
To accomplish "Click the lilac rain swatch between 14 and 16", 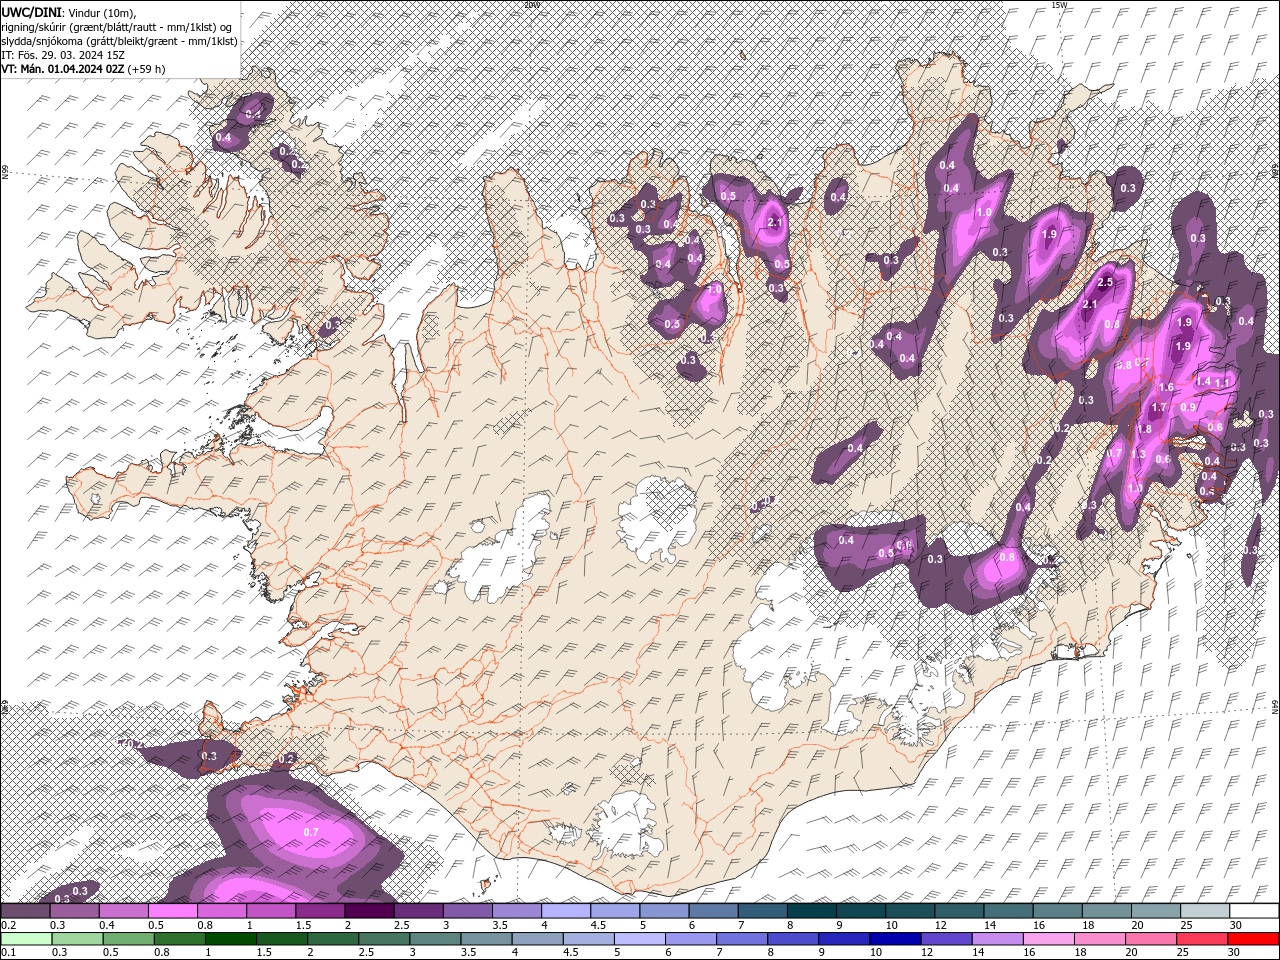I will coord(997,939).
